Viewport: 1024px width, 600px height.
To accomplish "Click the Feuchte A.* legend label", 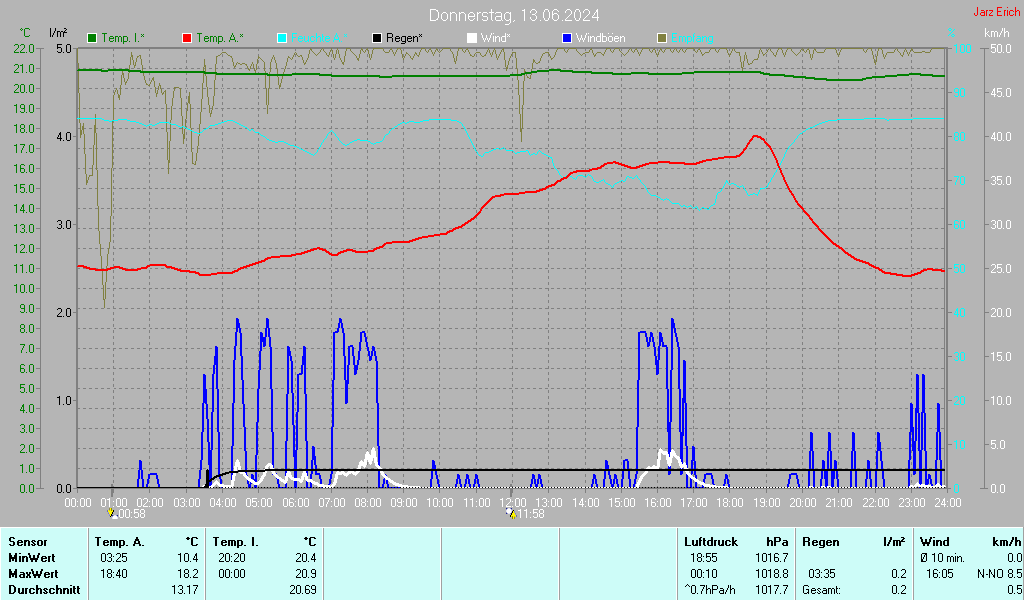I will (319, 39).
